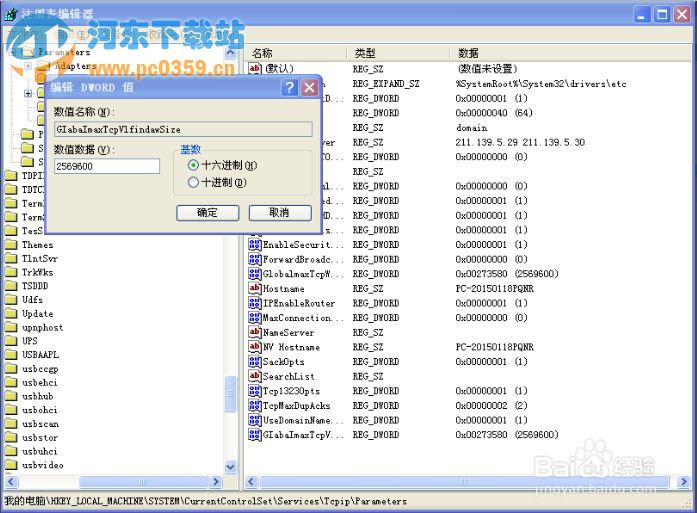697x513 pixels.
Task: Expand the Adapters tree node
Action: [28, 66]
